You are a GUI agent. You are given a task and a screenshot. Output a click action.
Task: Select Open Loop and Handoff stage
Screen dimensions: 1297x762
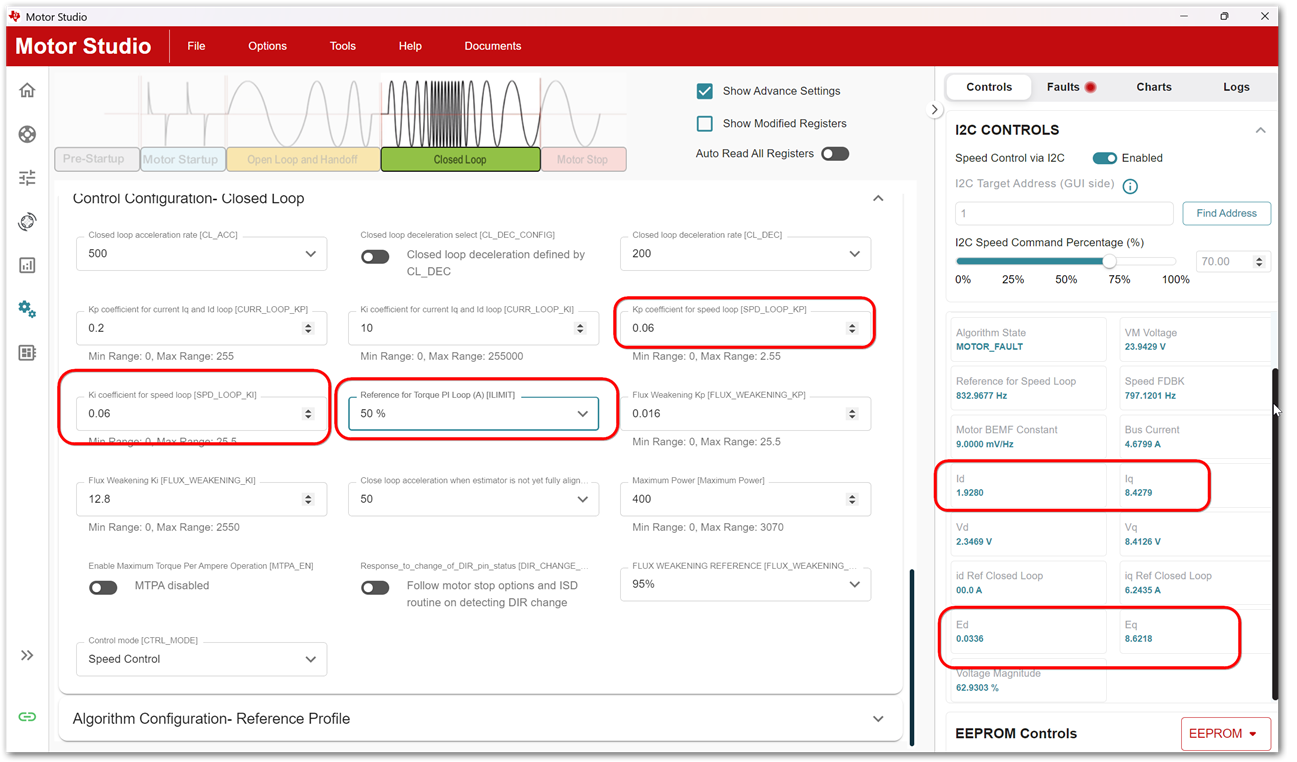[303, 159]
